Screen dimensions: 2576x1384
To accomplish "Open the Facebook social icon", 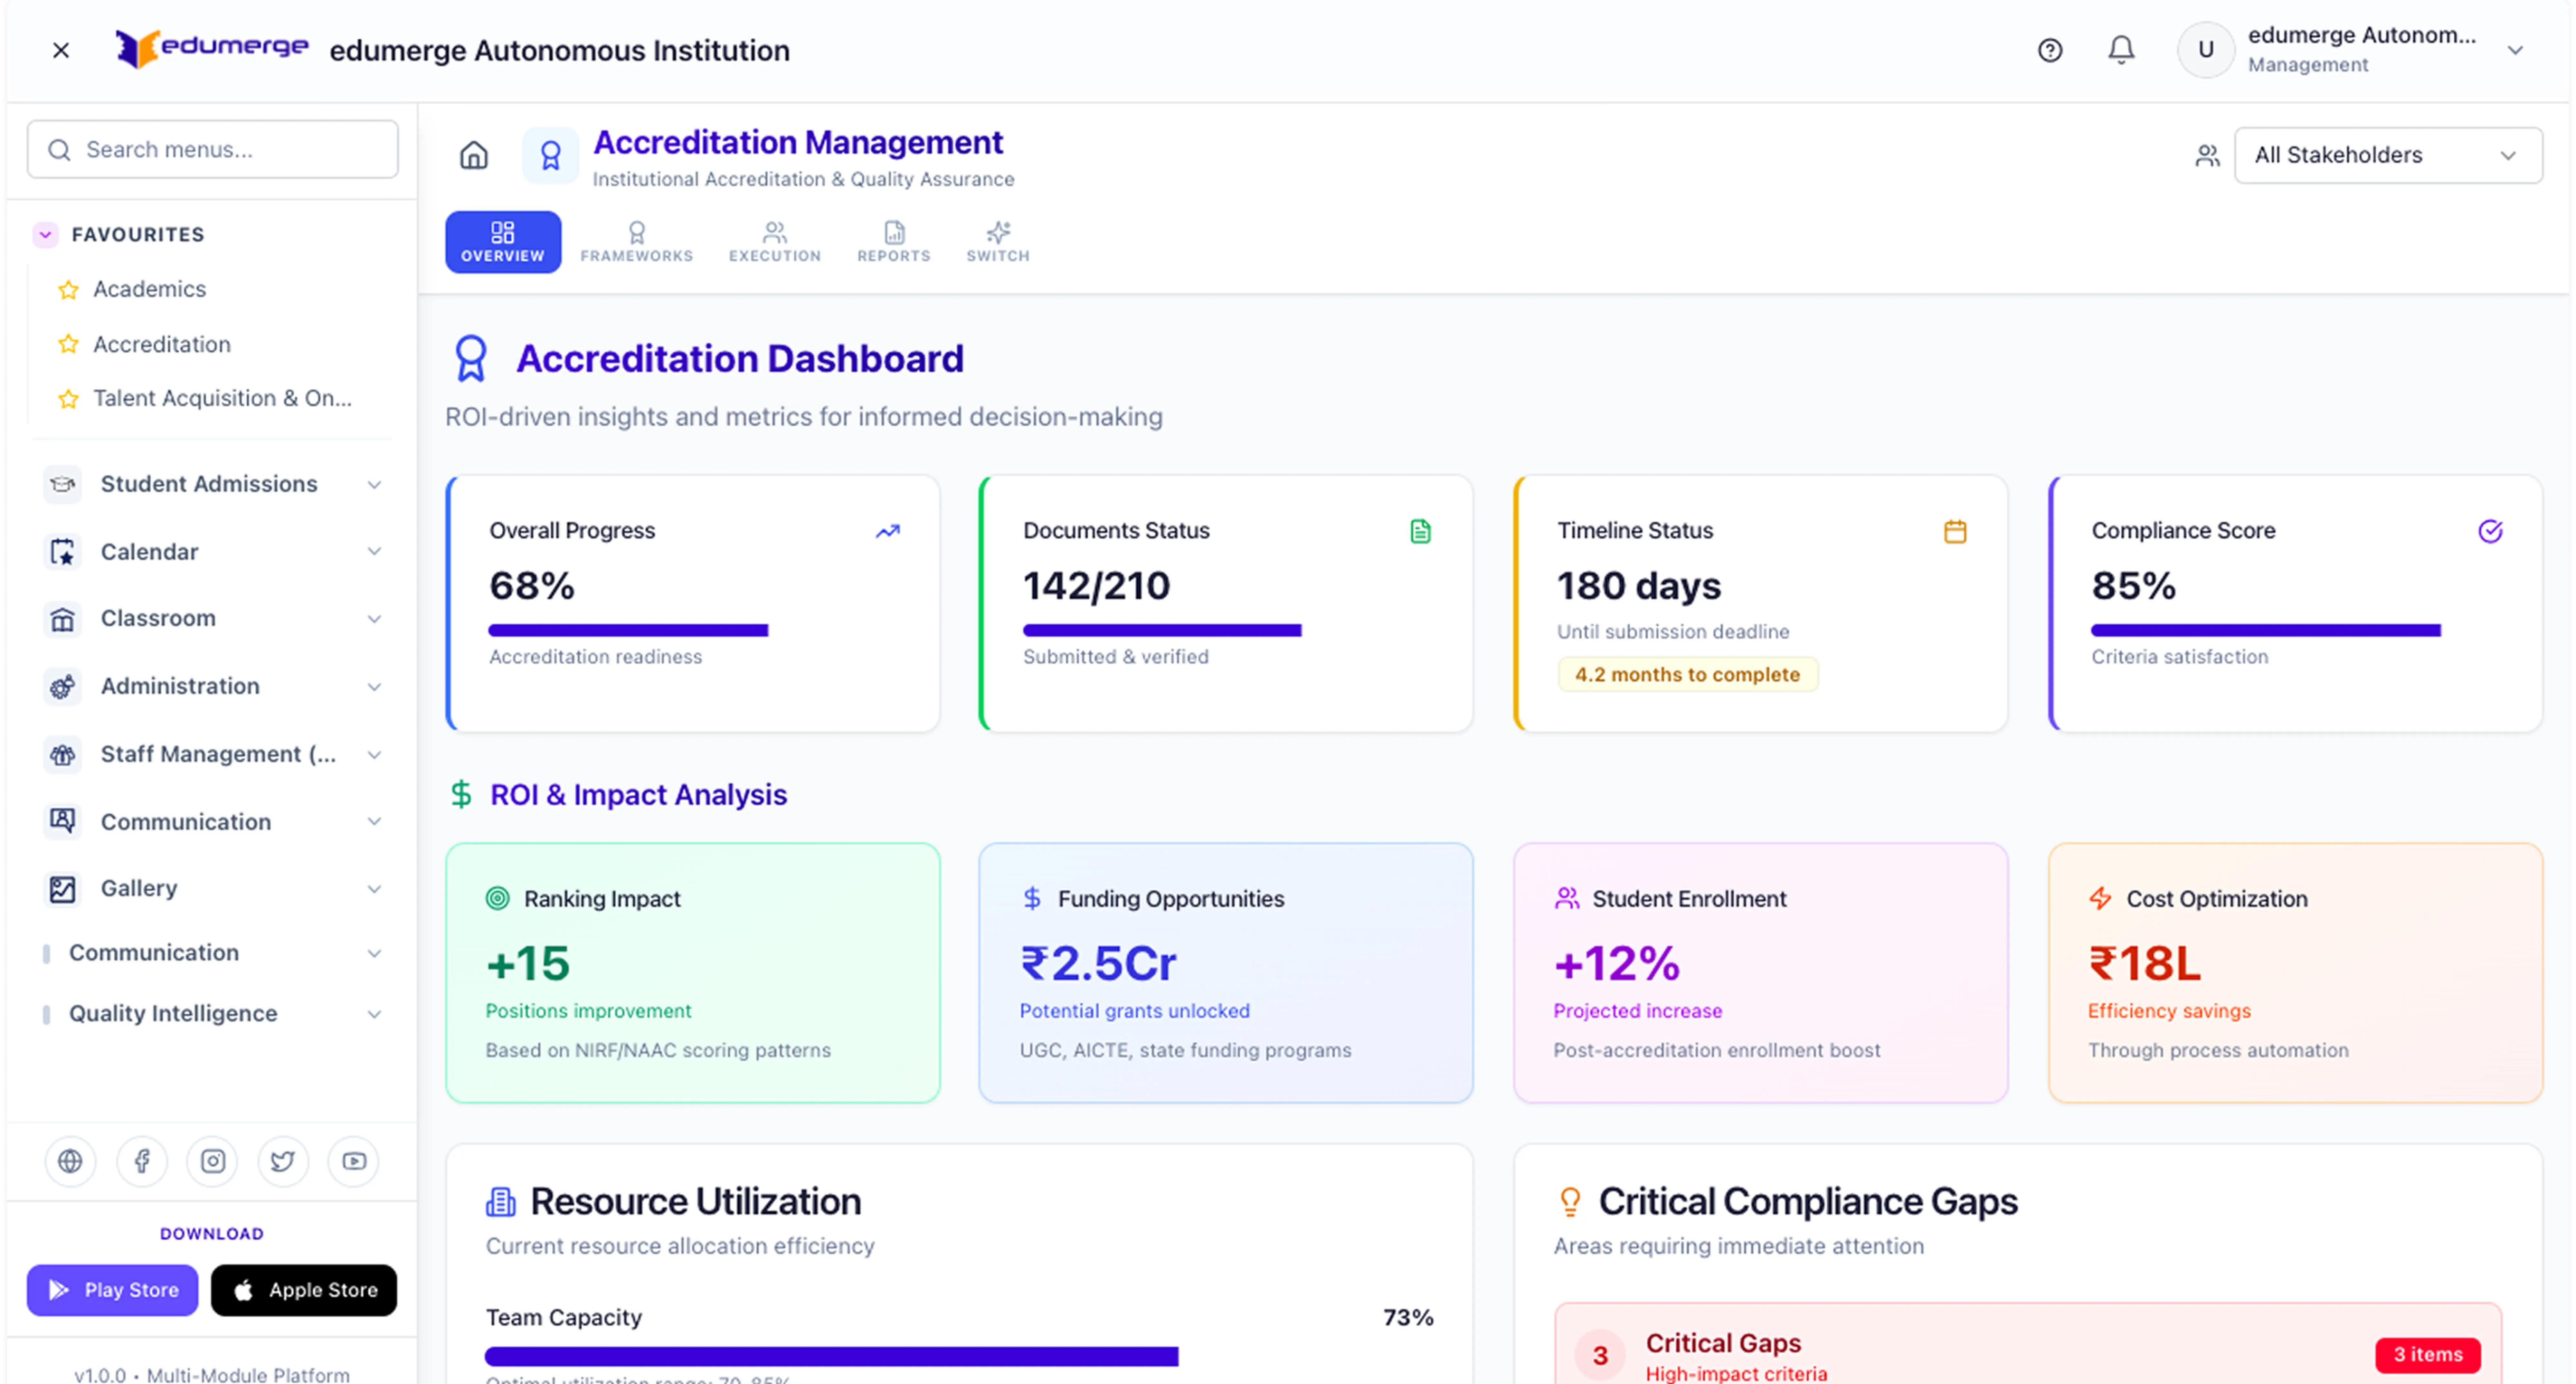I will point(142,1161).
